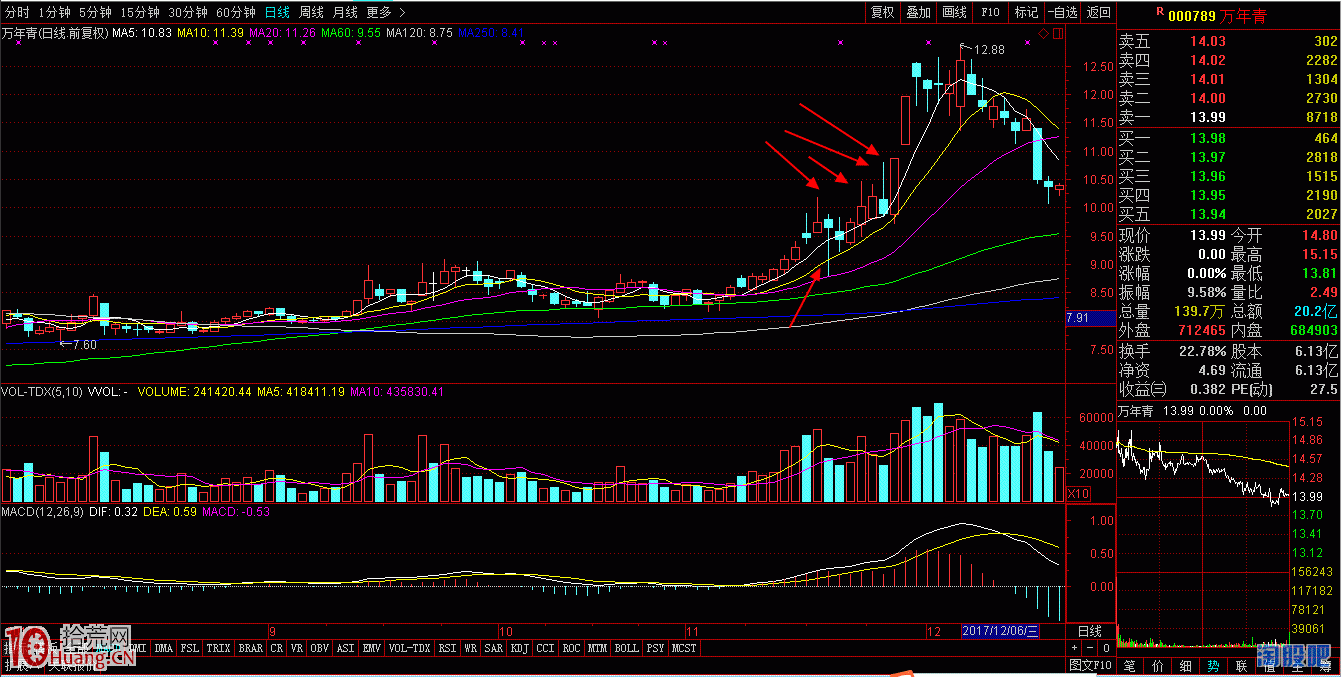Select the BOLL indicator tab

627,648
